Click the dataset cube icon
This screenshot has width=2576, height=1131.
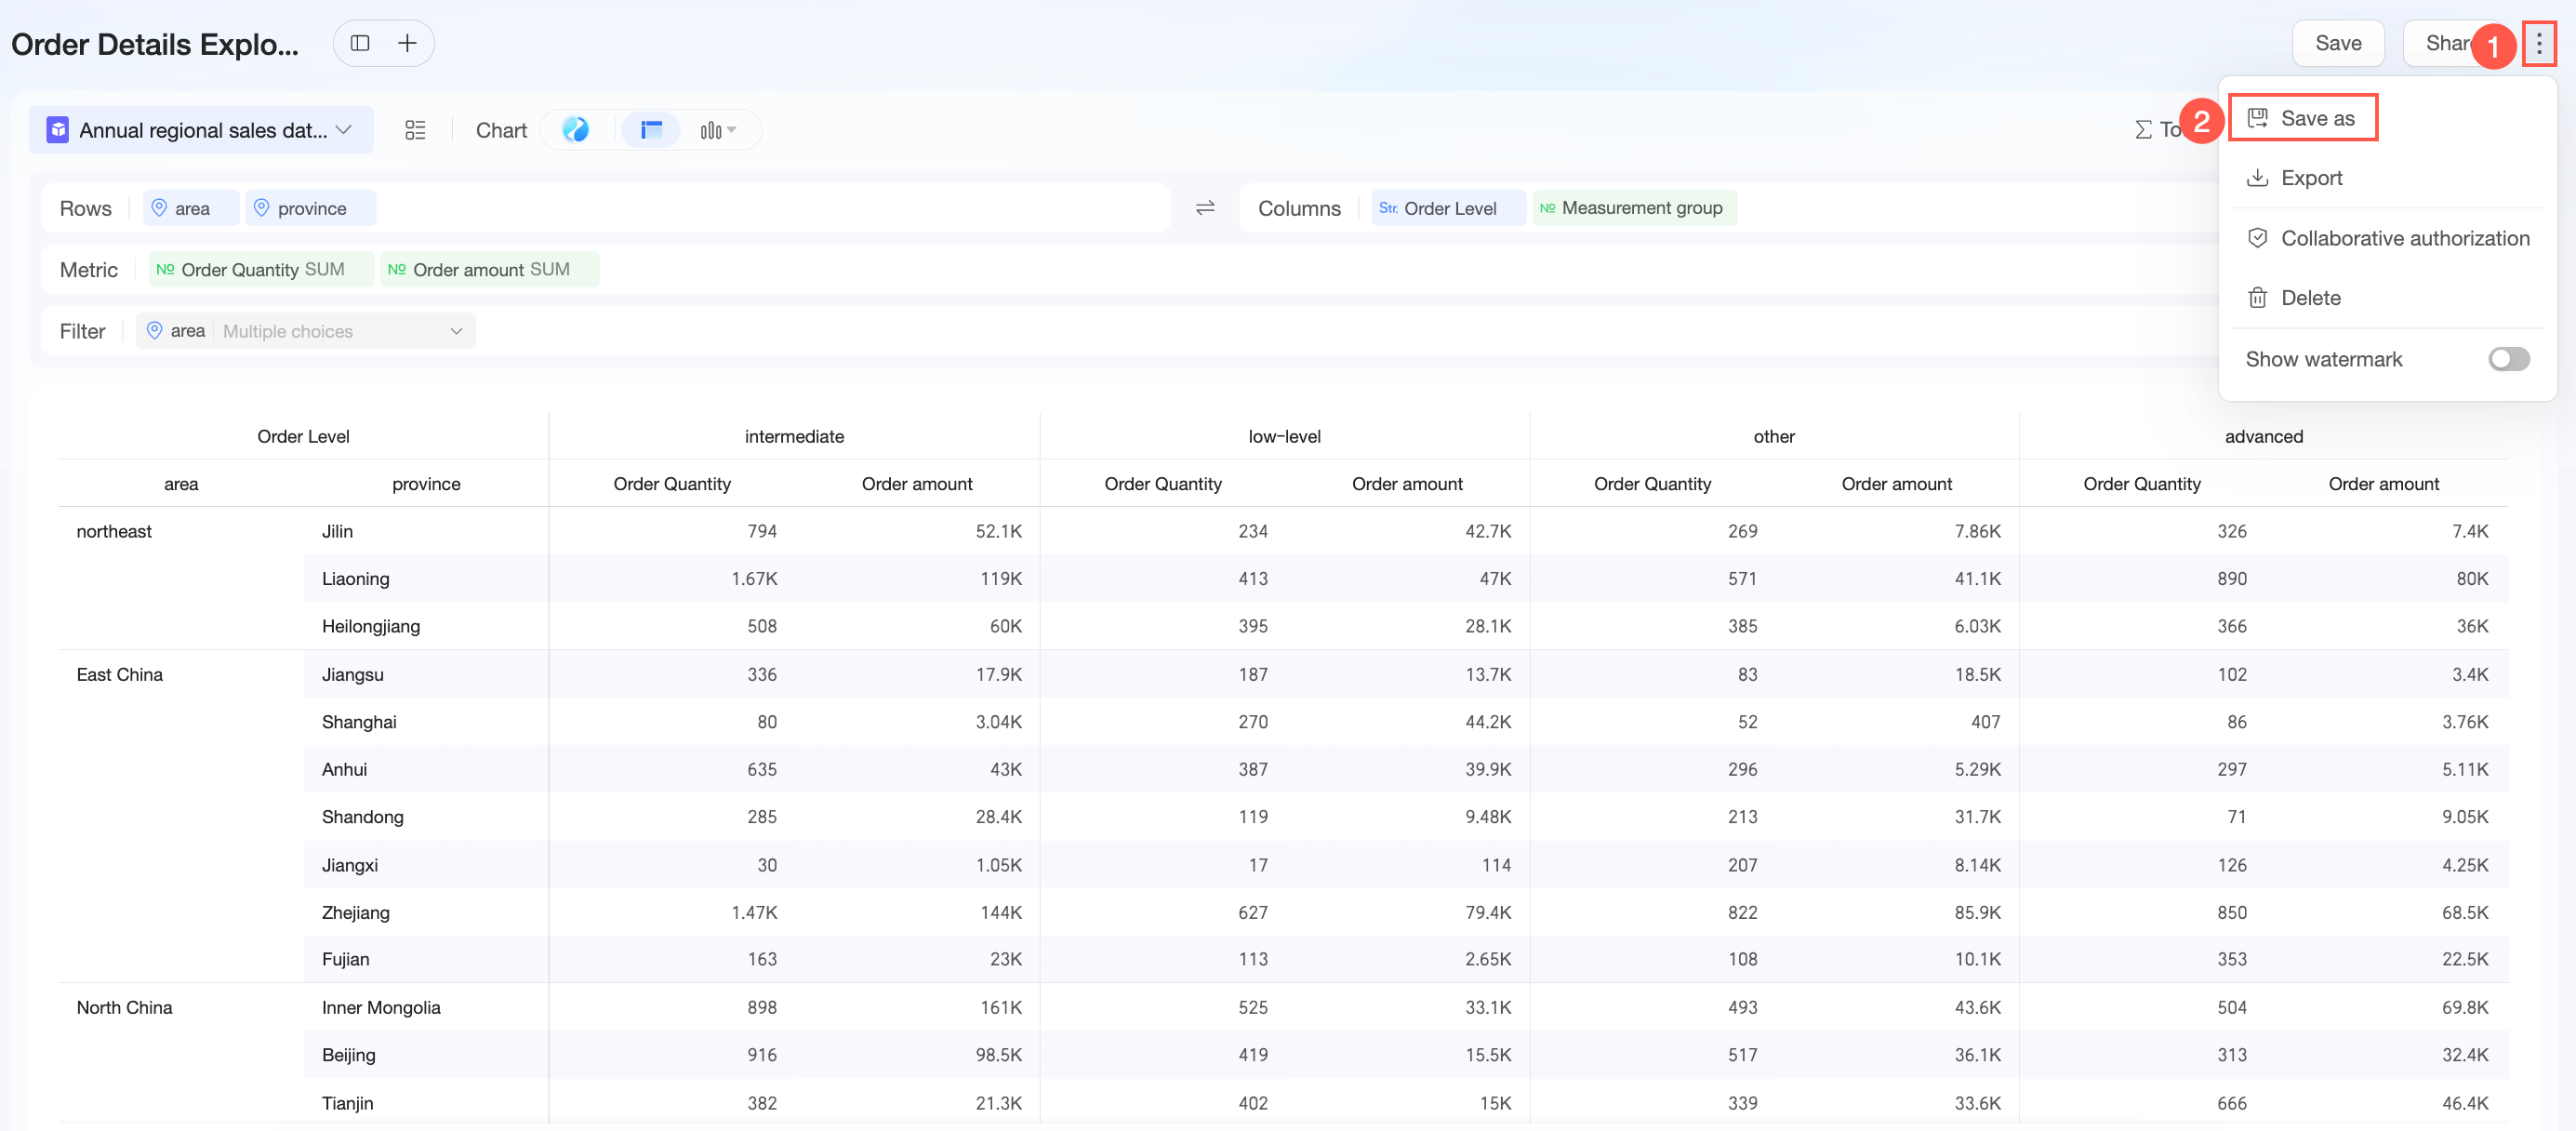58,130
